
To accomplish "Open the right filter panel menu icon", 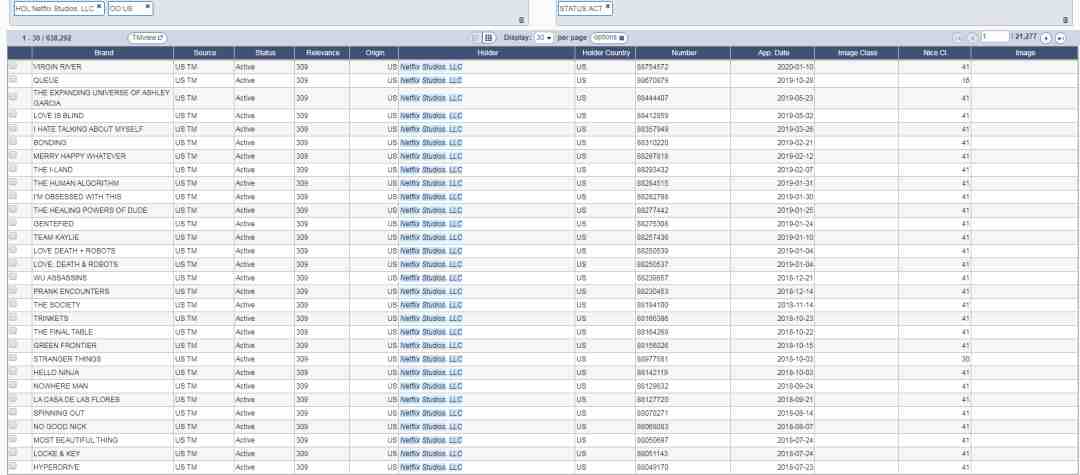I will [x=1066, y=21].
